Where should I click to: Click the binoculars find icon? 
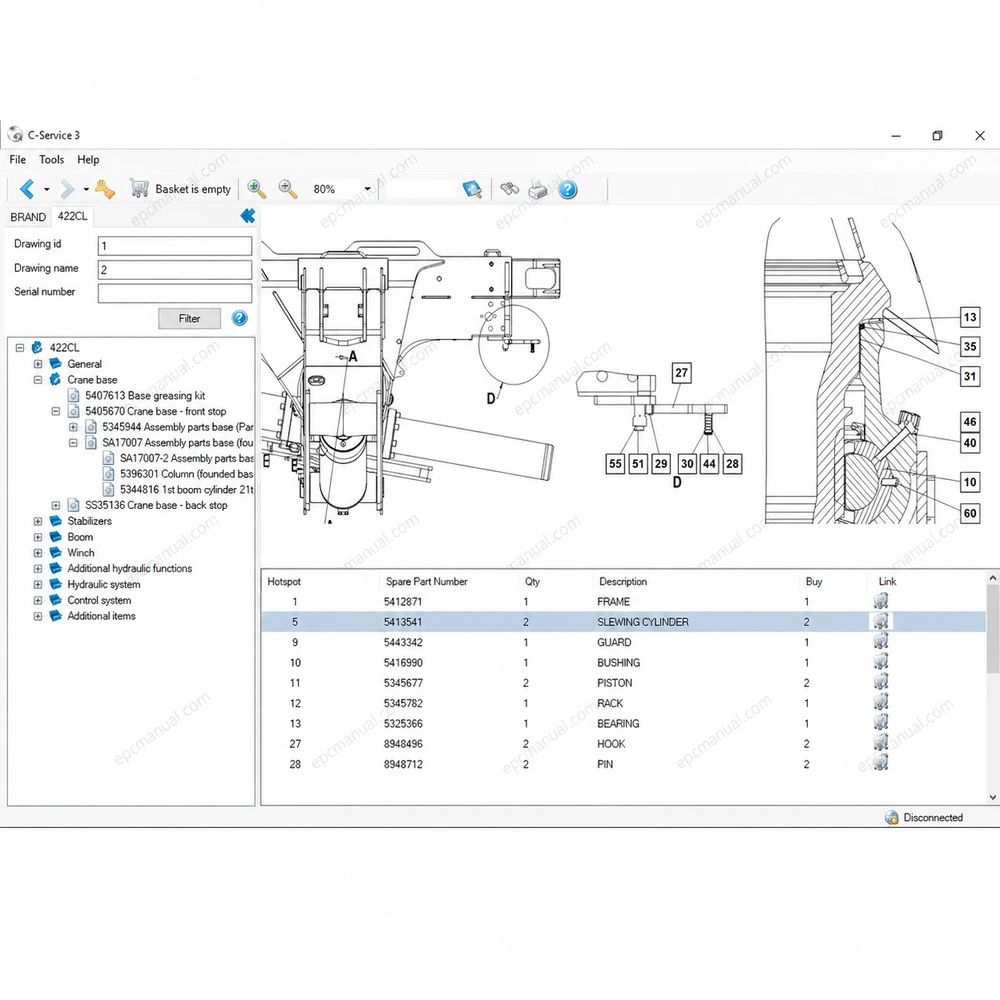[509, 189]
